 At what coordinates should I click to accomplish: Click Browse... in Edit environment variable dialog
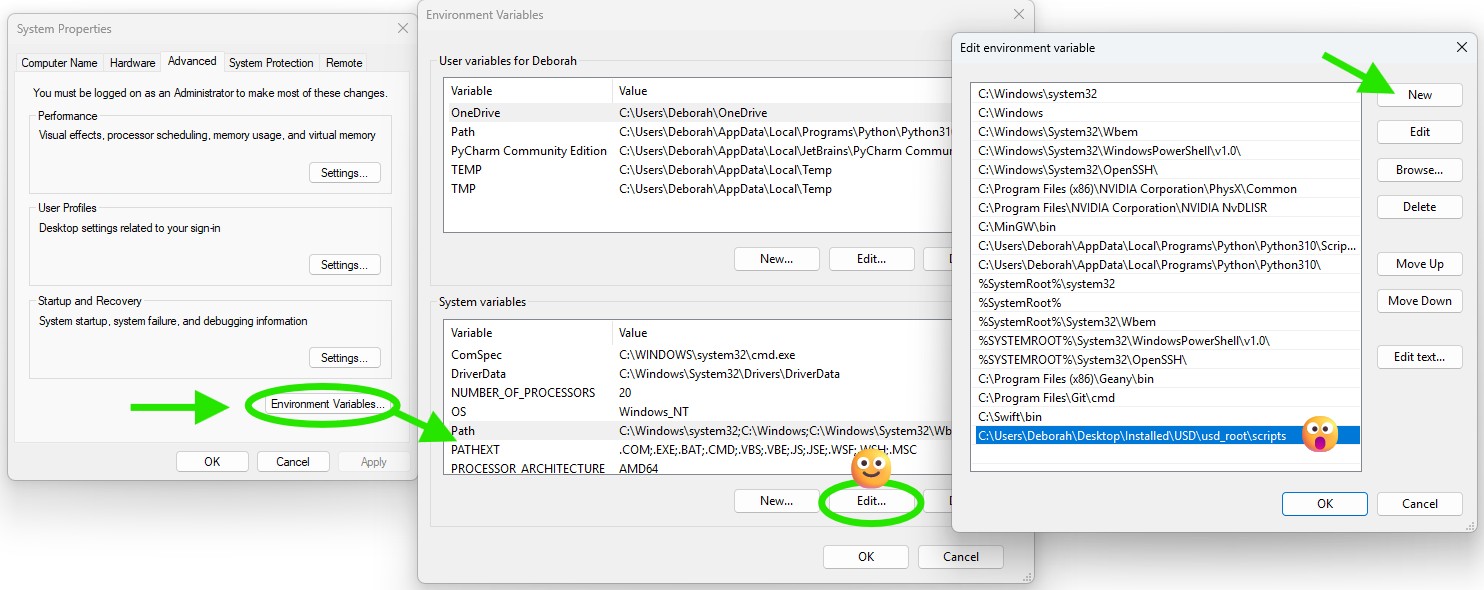[1418, 170]
